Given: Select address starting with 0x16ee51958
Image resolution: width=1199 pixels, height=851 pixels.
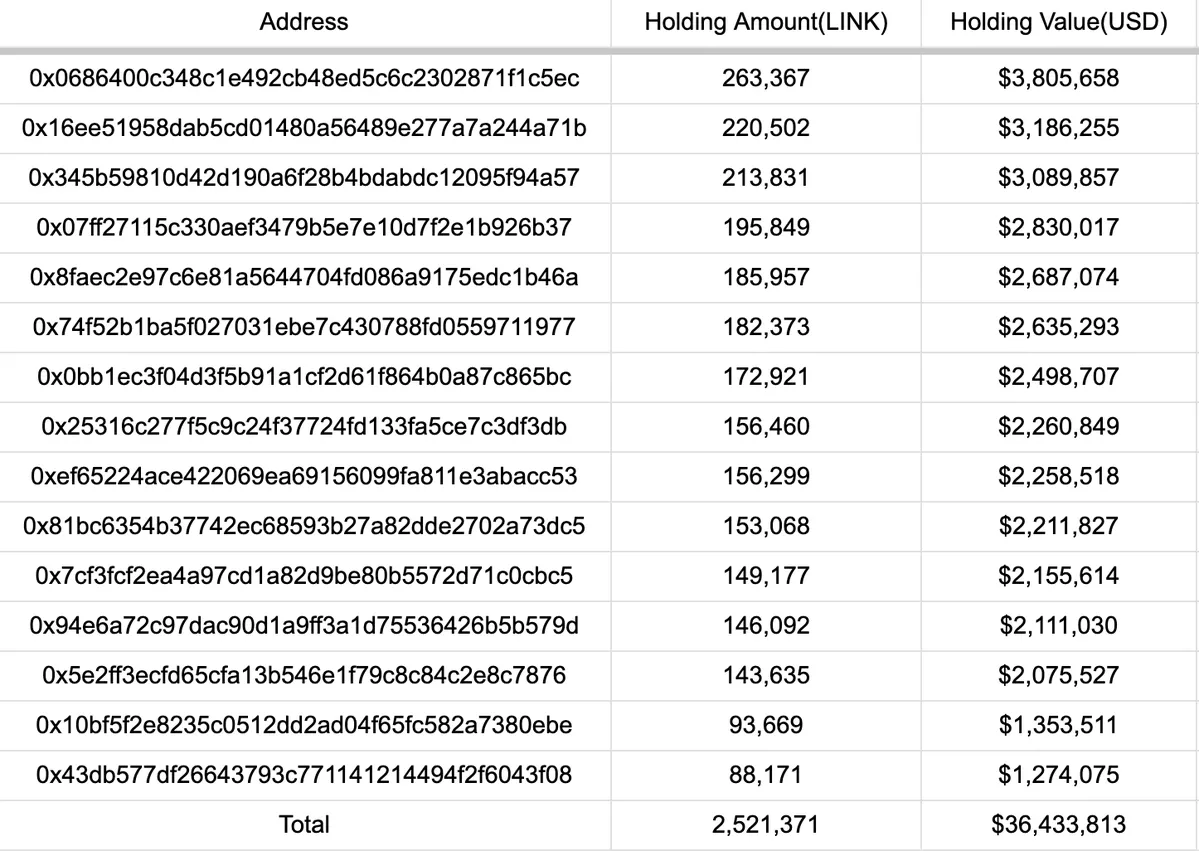Looking at the screenshot, I should pos(304,128).
